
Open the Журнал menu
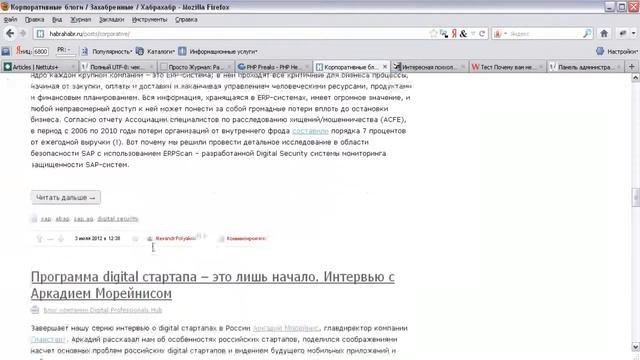(80, 20)
